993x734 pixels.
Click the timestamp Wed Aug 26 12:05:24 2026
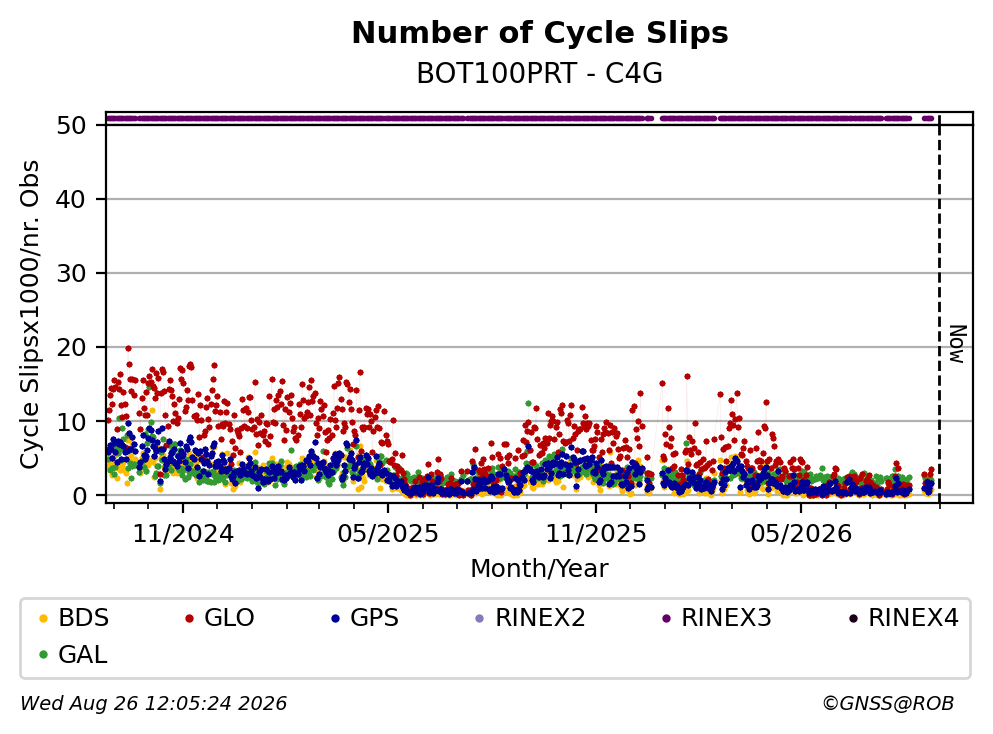(x=154, y=704)
